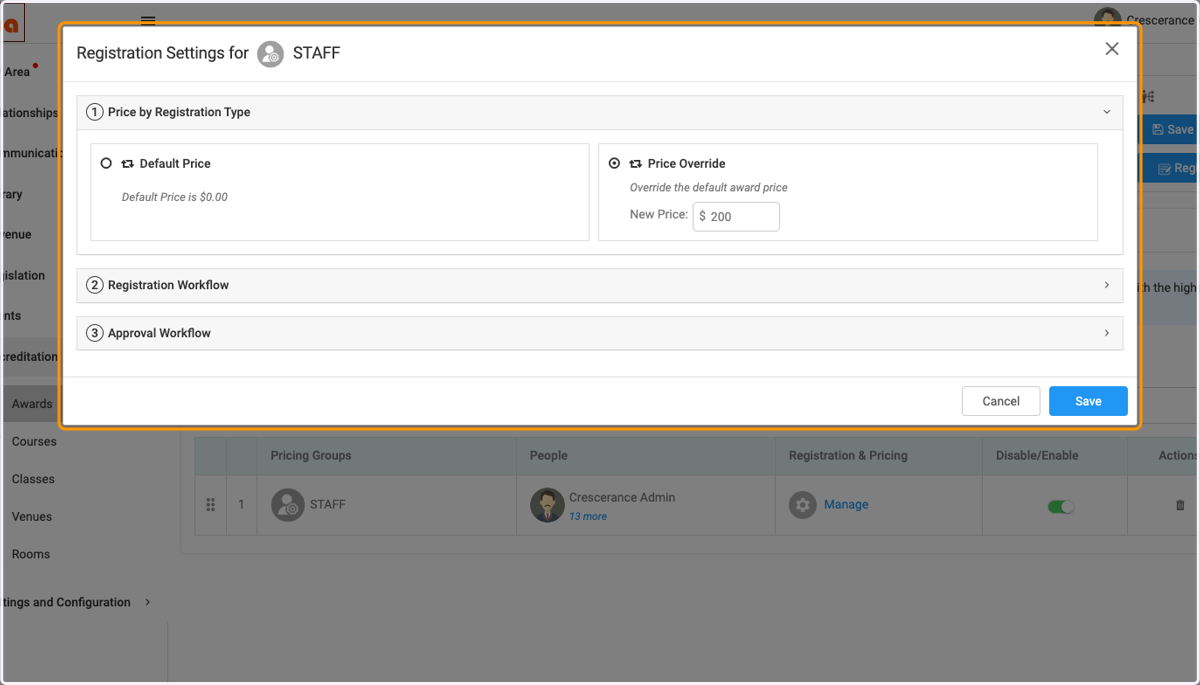Open Courses in the sidebar
1200x685 pixels.
click(34, 441)
